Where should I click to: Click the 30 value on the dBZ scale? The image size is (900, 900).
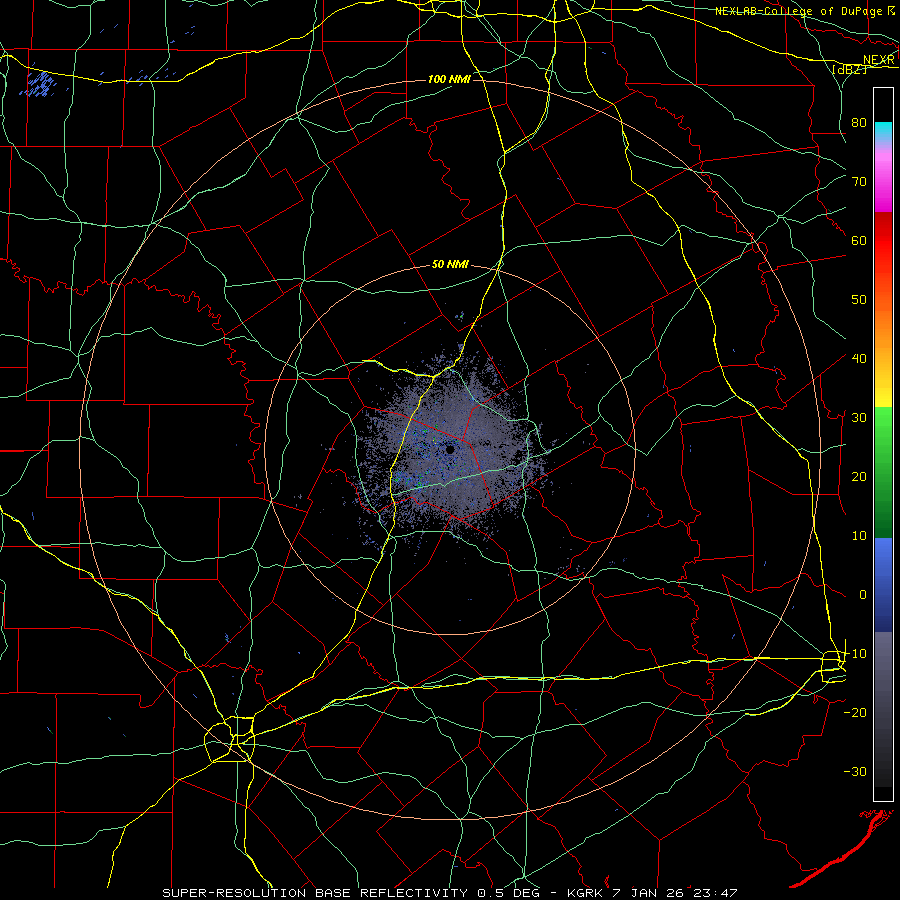click(x=859, y=418)
